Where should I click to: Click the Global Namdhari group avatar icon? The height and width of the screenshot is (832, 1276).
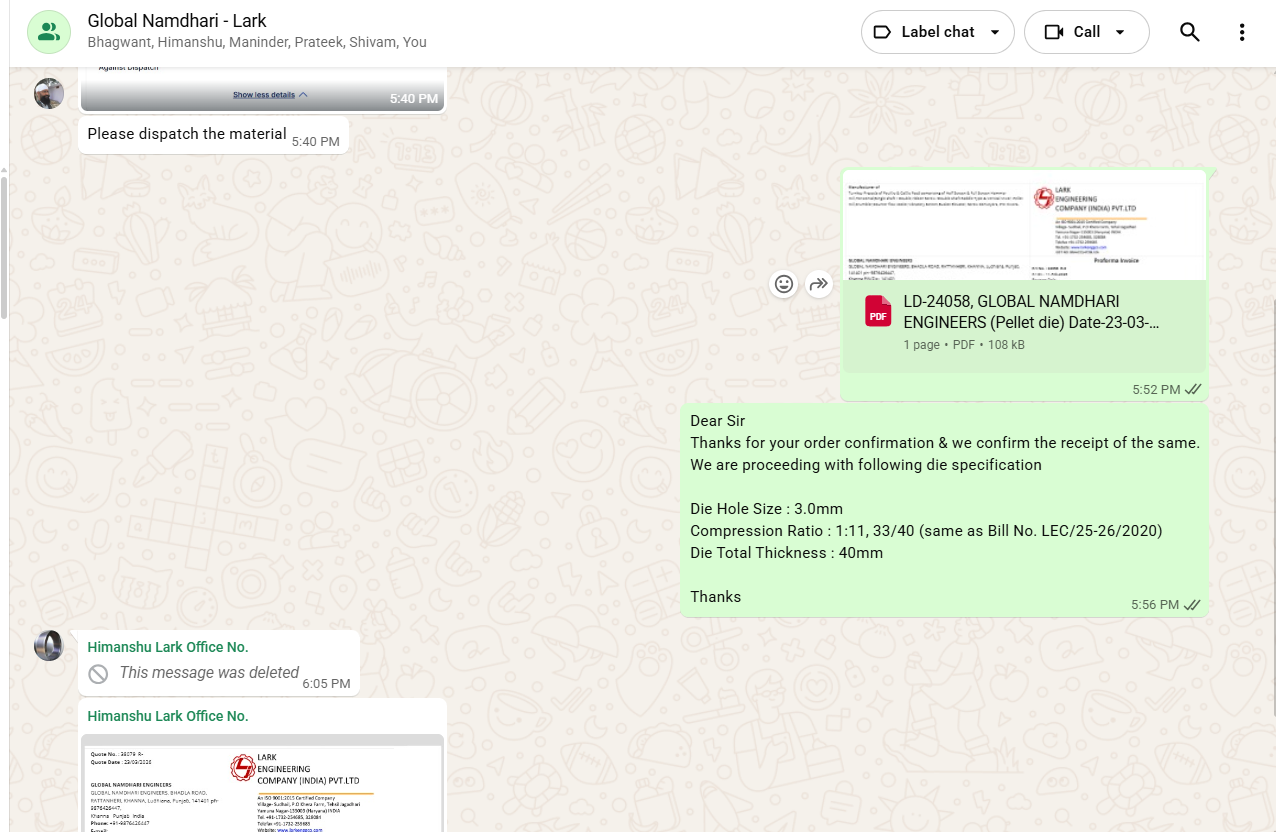click(49, 32)
